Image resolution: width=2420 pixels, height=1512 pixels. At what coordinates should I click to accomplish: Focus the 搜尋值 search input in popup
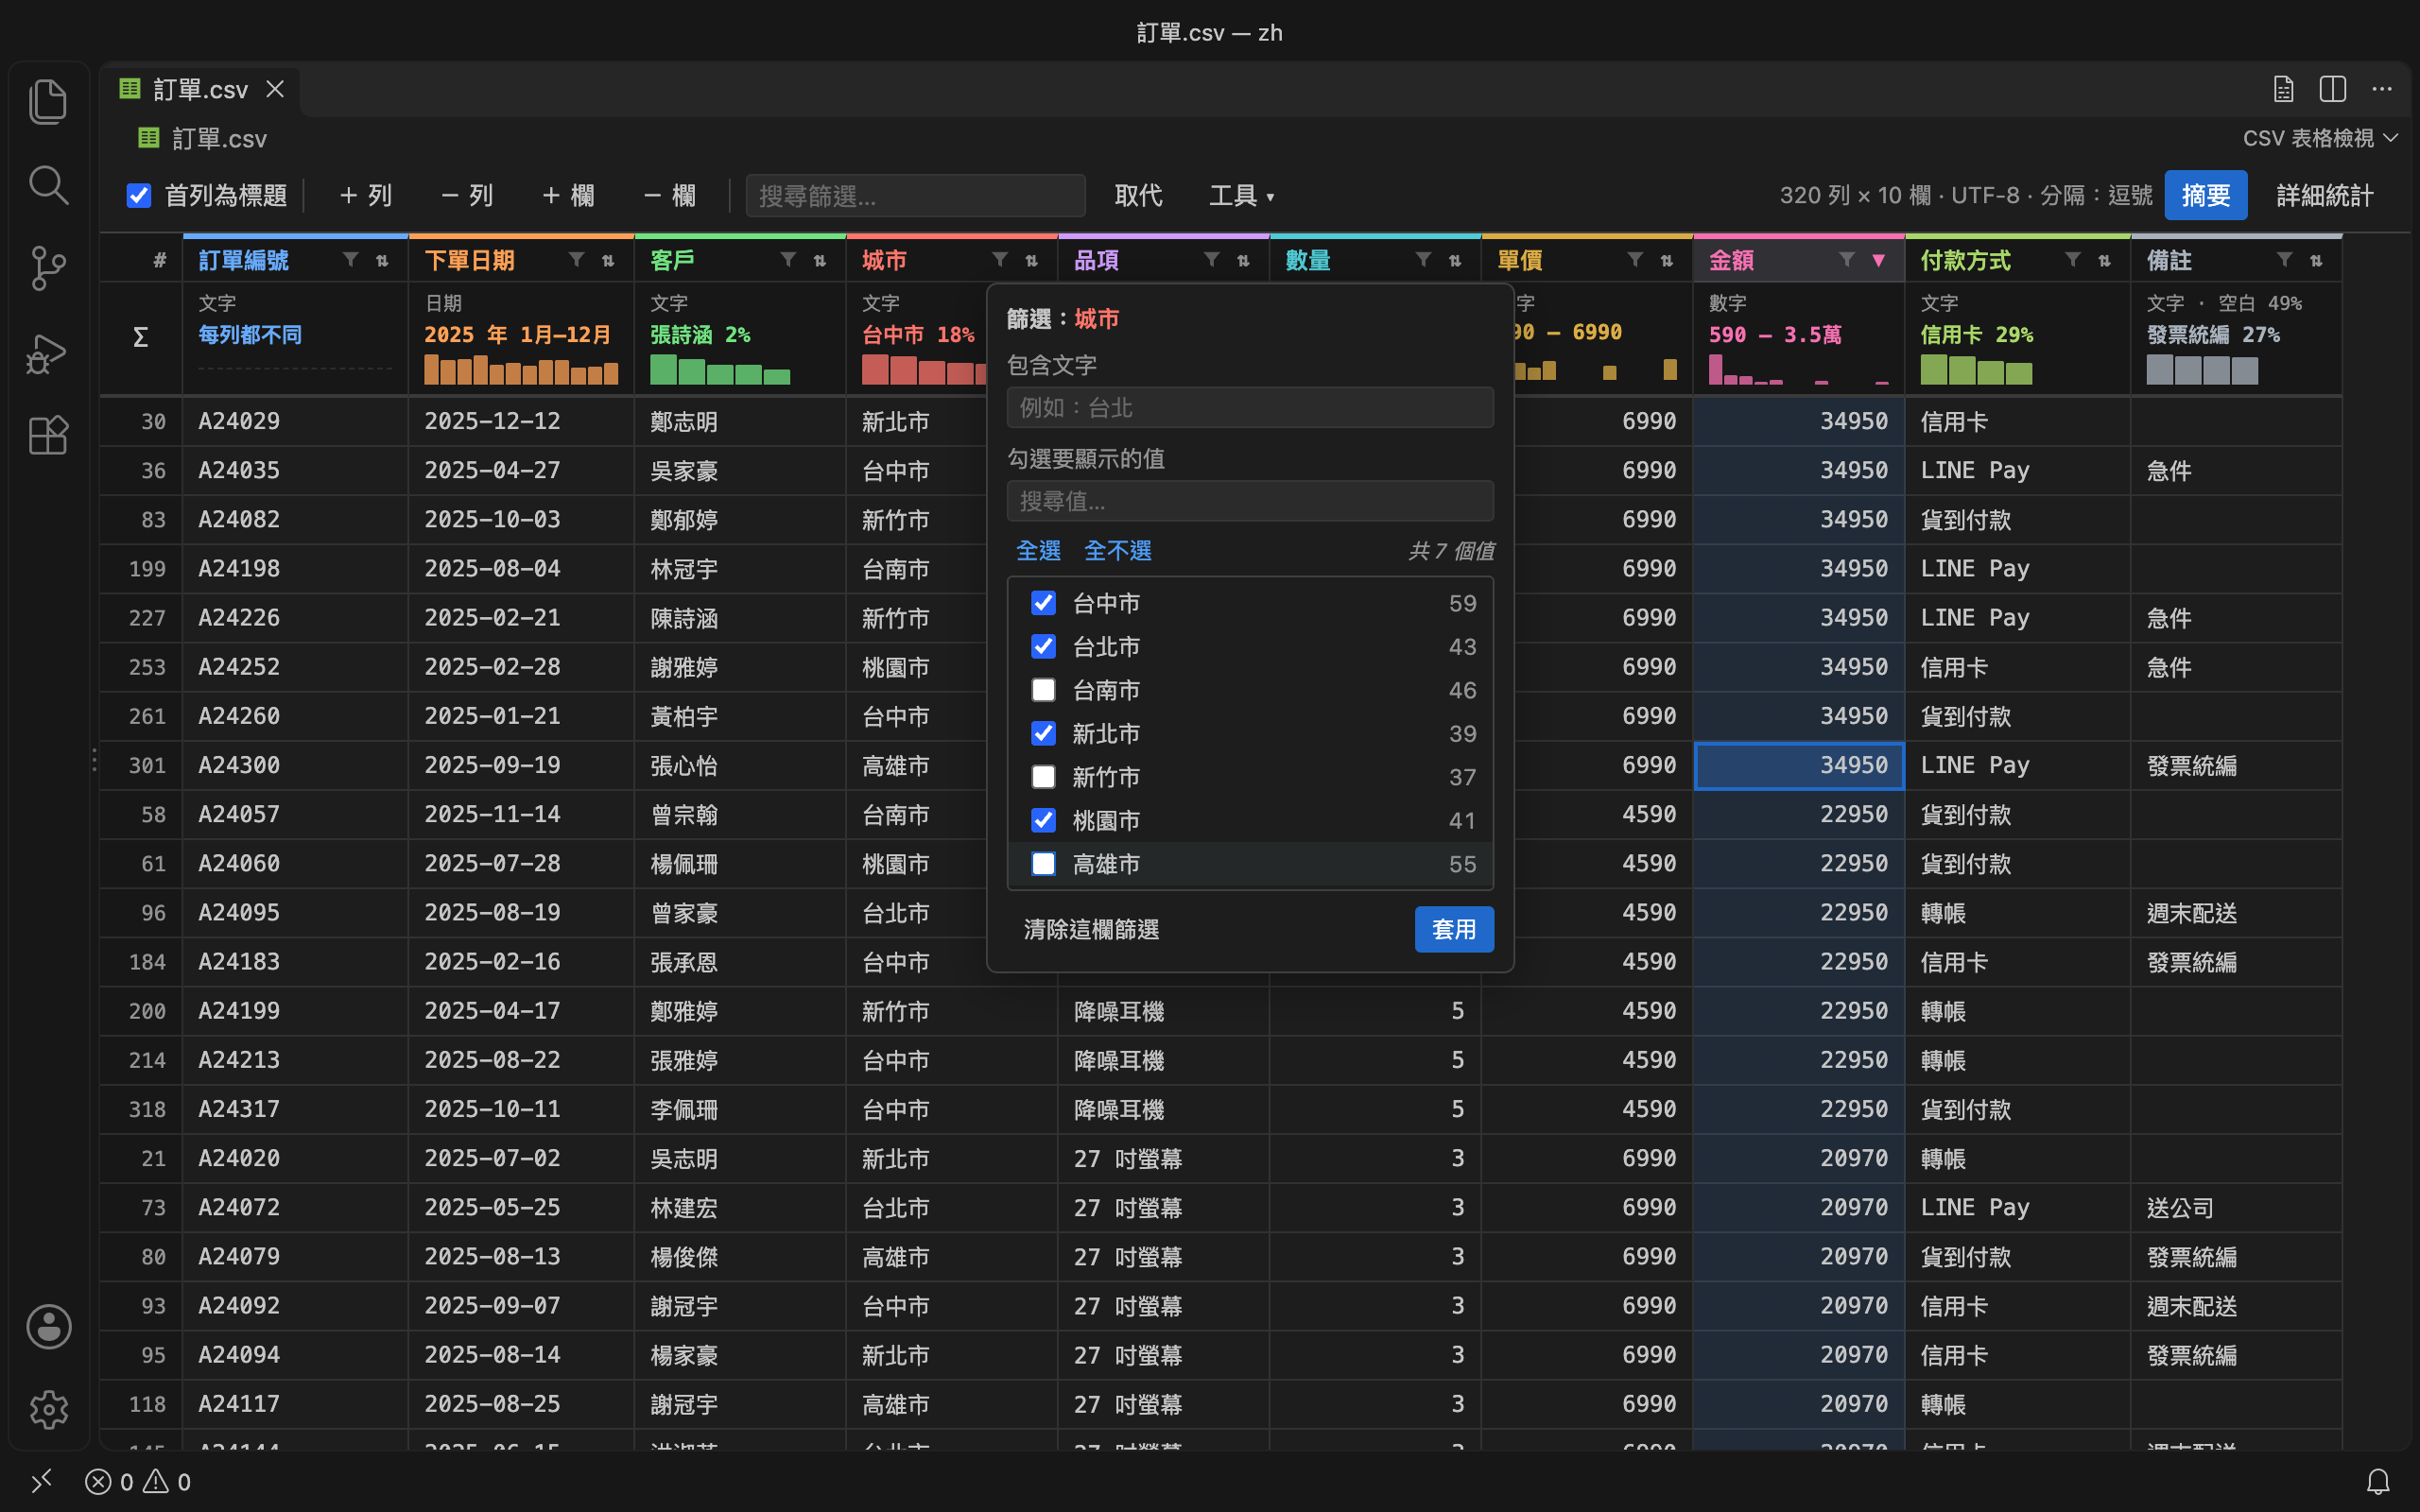1250,500
